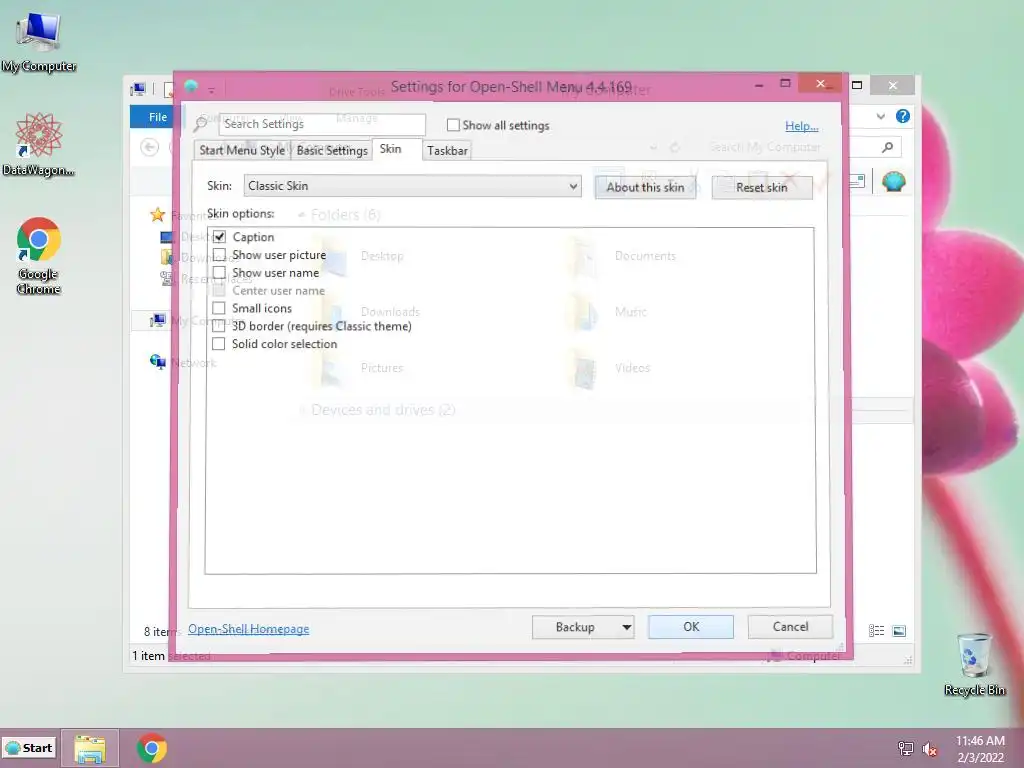Image resolution: width=1024 pixels, height=768 pixels.
Task: Open File Explorer from the taskbar
Action: coord(90,748)
